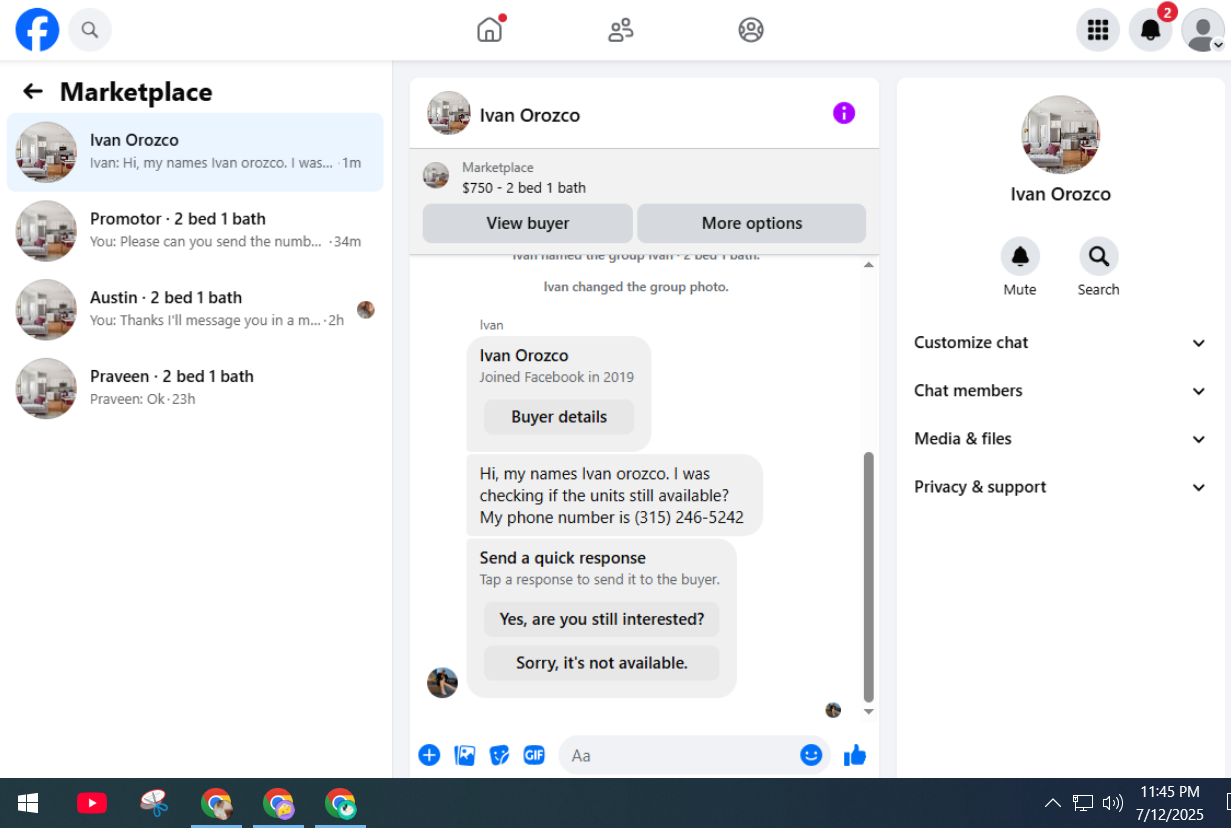
Task: Open the Praveen · 2 bed 1 bath chat
Action: (x=195, y=389)
